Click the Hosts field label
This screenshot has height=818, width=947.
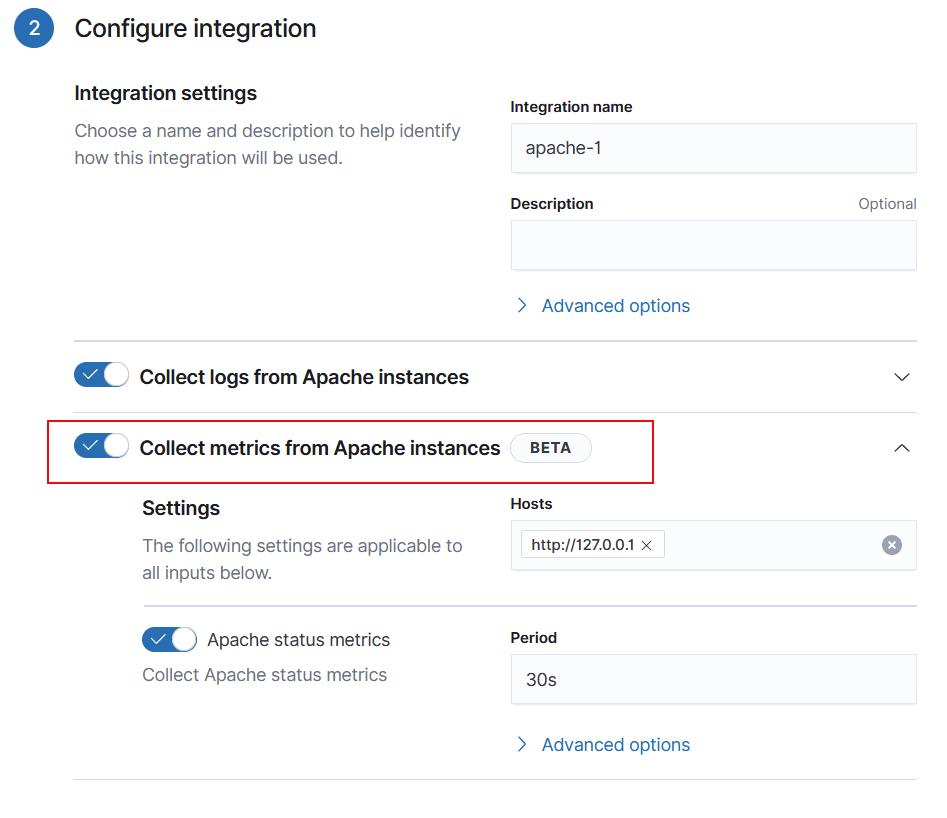(x=531, y=504)
